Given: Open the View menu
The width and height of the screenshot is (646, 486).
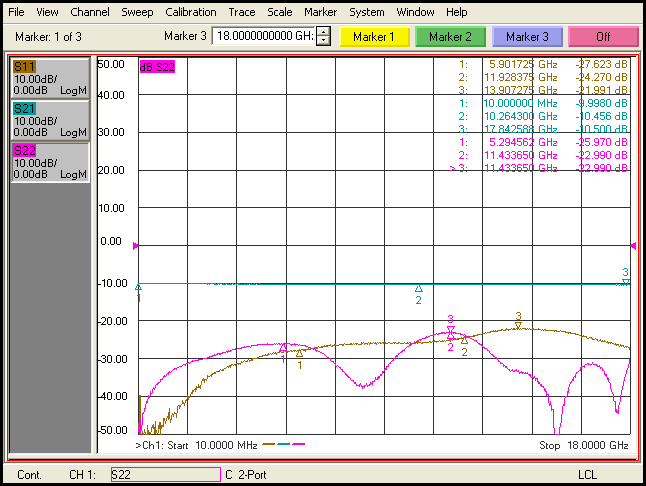Looking at the screenshot, I should [x=47, y=12].
